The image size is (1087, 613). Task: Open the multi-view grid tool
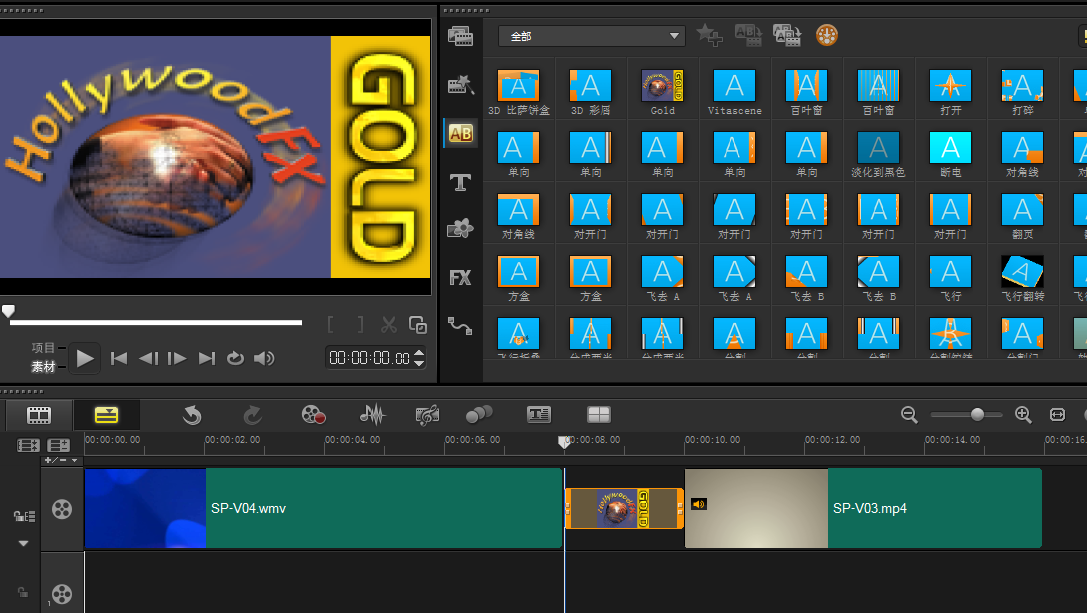tap(598, 415)
